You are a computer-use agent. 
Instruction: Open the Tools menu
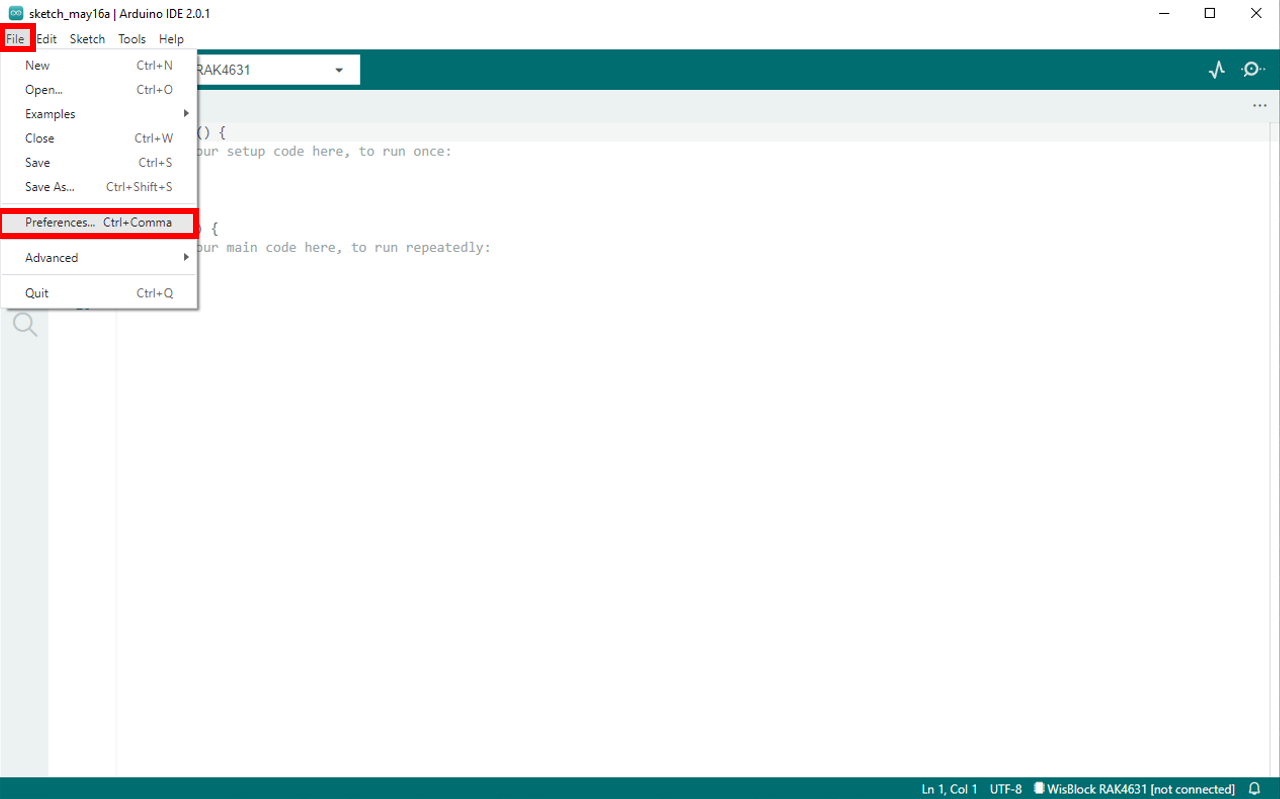[x=132, y=39]
